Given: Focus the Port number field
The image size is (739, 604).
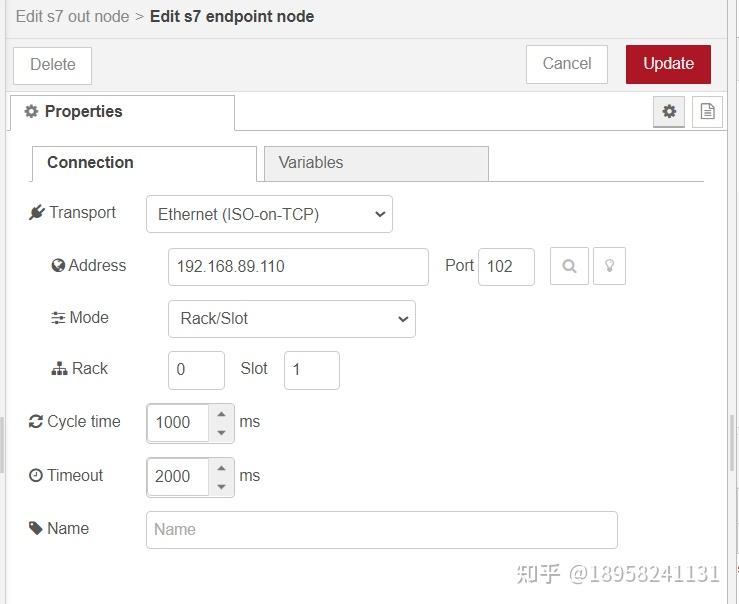Looking at the screenshot, I should (506, 267).
